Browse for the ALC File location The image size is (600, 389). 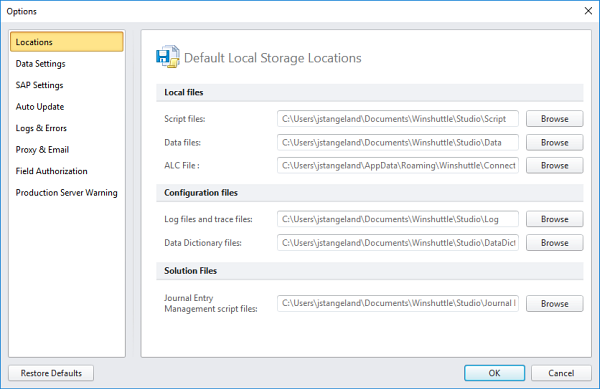[x=554, y=165]
